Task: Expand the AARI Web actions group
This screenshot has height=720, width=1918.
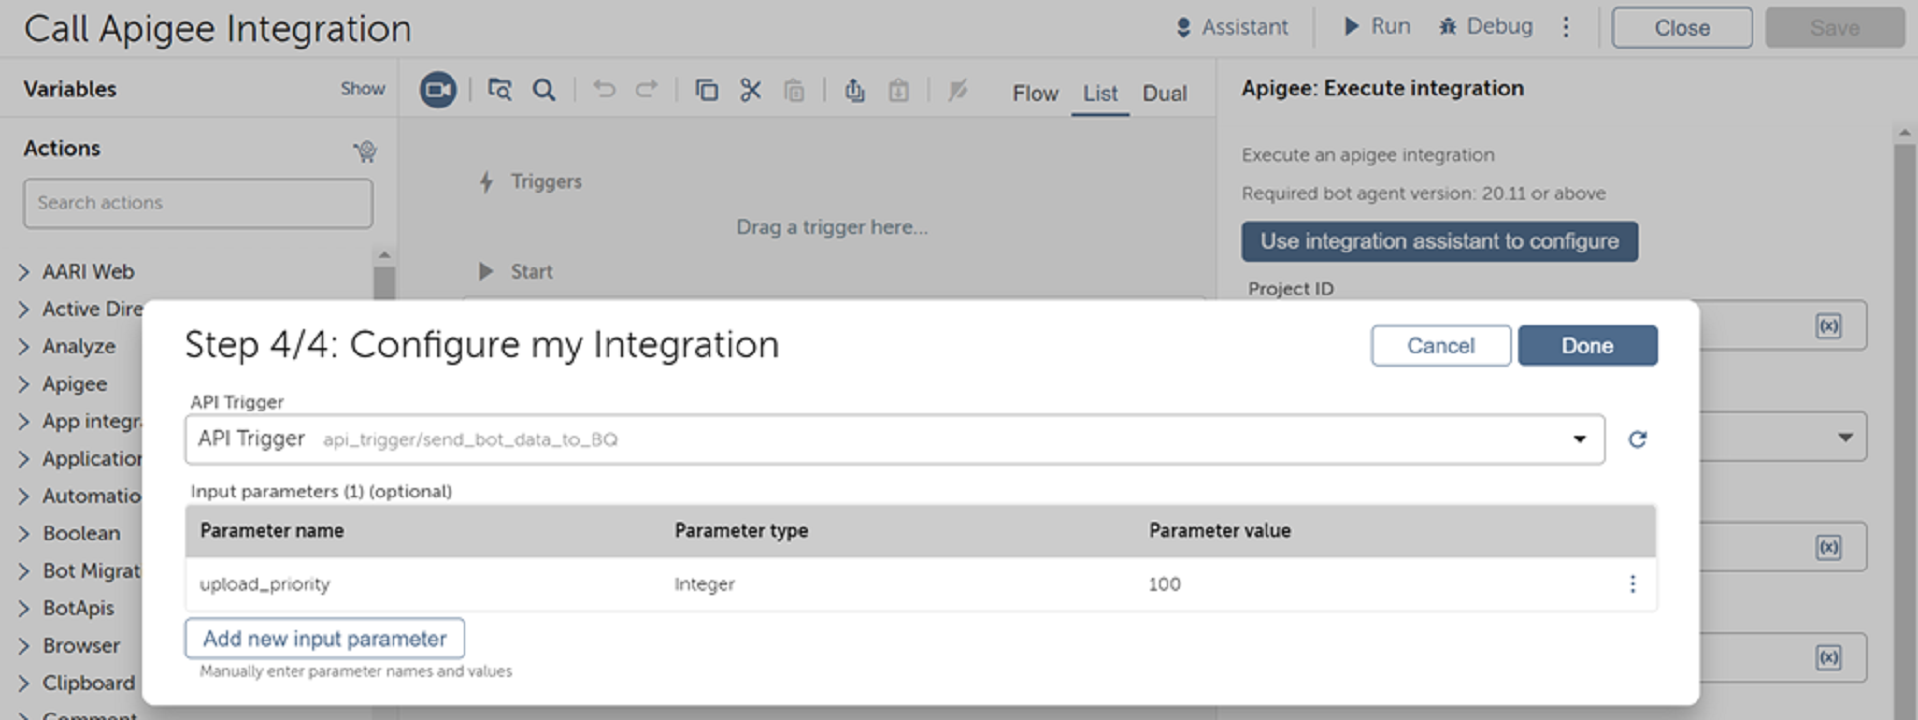Action: click(24, 272)
